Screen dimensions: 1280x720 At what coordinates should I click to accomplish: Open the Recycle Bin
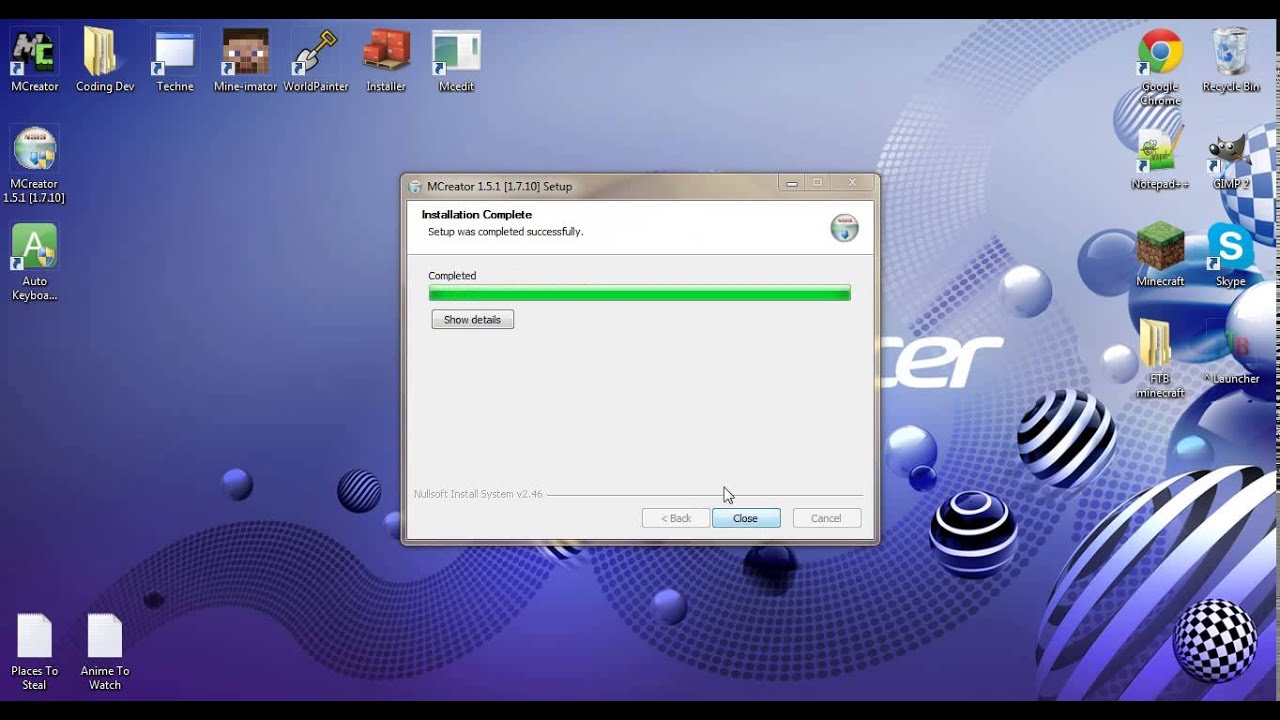[x=1230, y=60]
